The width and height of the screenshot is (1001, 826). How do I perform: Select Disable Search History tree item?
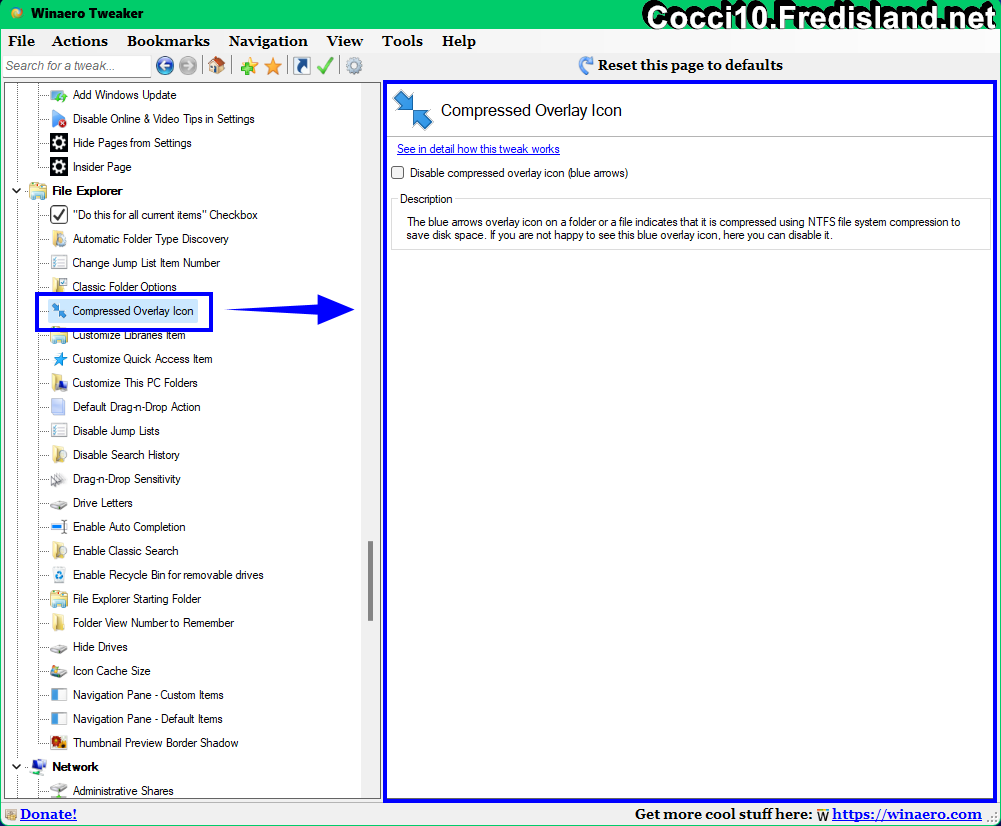click(126, 455)
